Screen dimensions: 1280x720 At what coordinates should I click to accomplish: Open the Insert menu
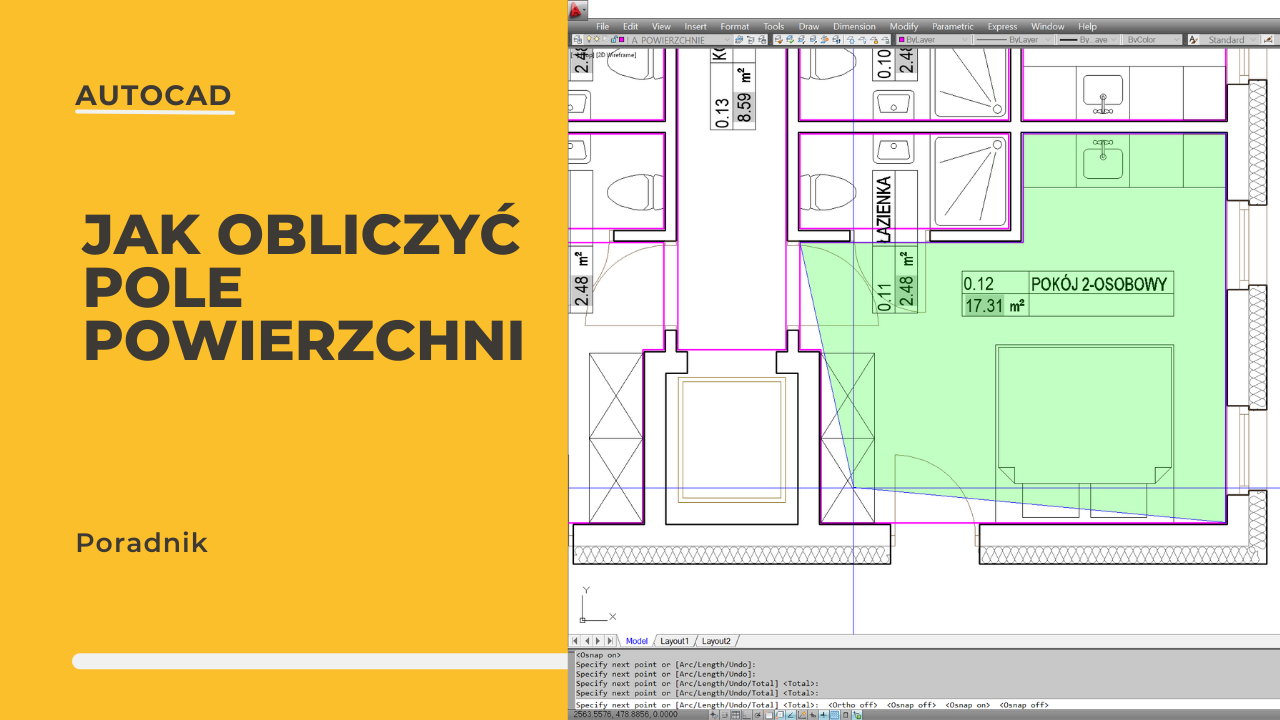(695, 26)
